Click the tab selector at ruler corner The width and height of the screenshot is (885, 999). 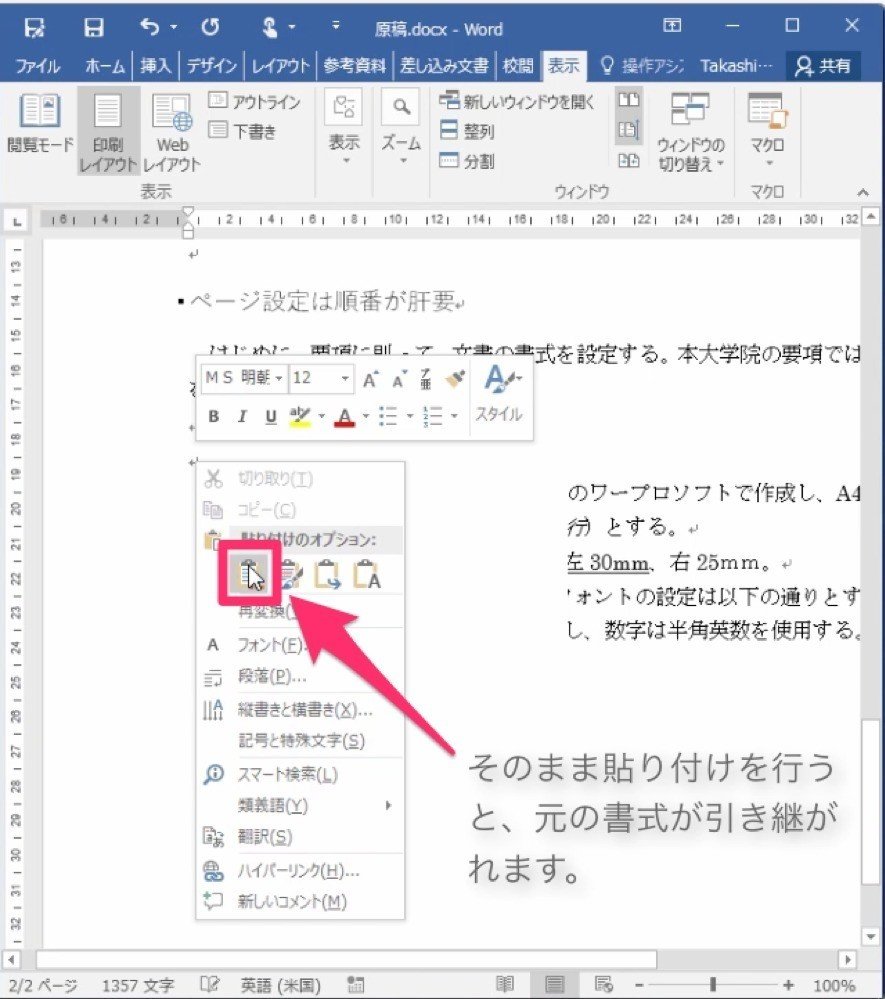click(17, 222)
